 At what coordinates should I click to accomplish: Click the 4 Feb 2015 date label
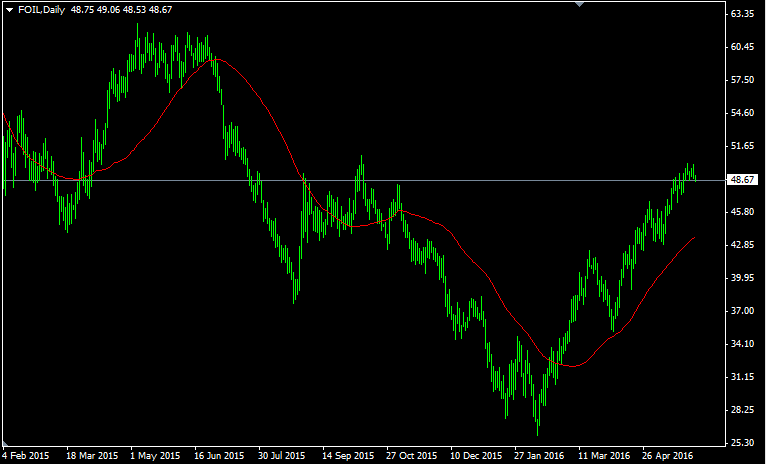click(x=26, y=456)
